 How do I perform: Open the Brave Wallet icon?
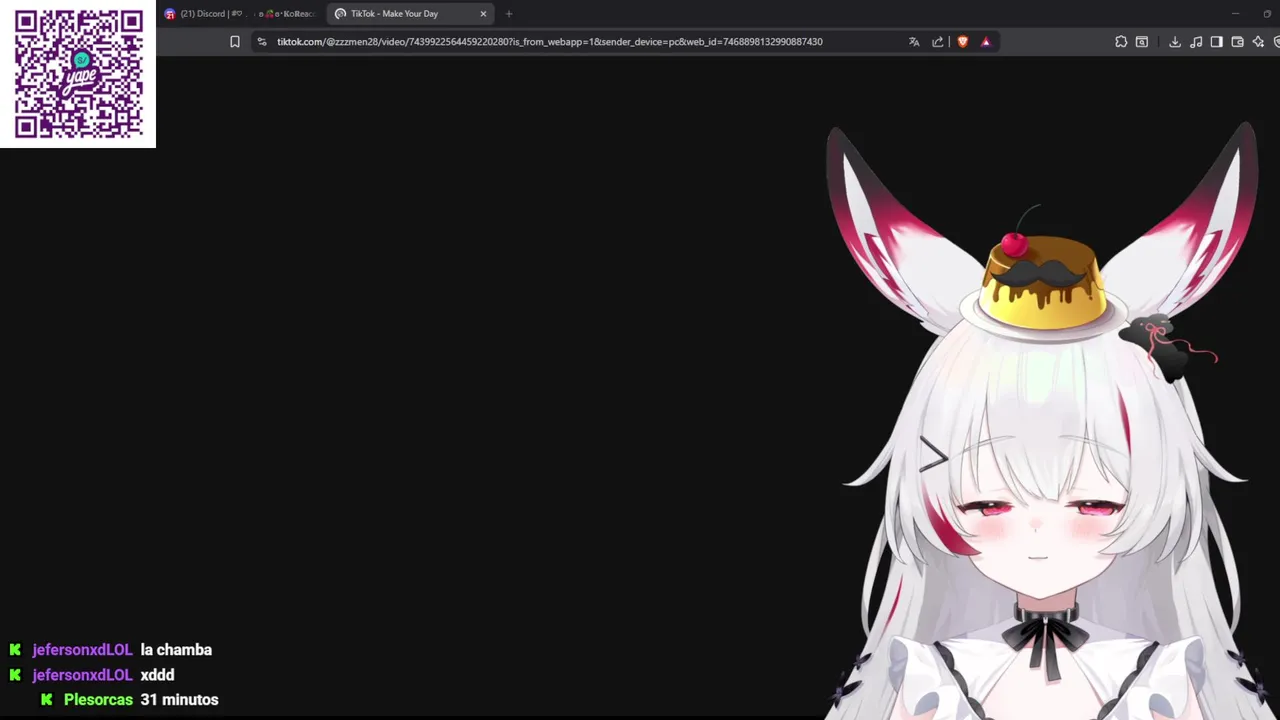(x=1238, y=42)
